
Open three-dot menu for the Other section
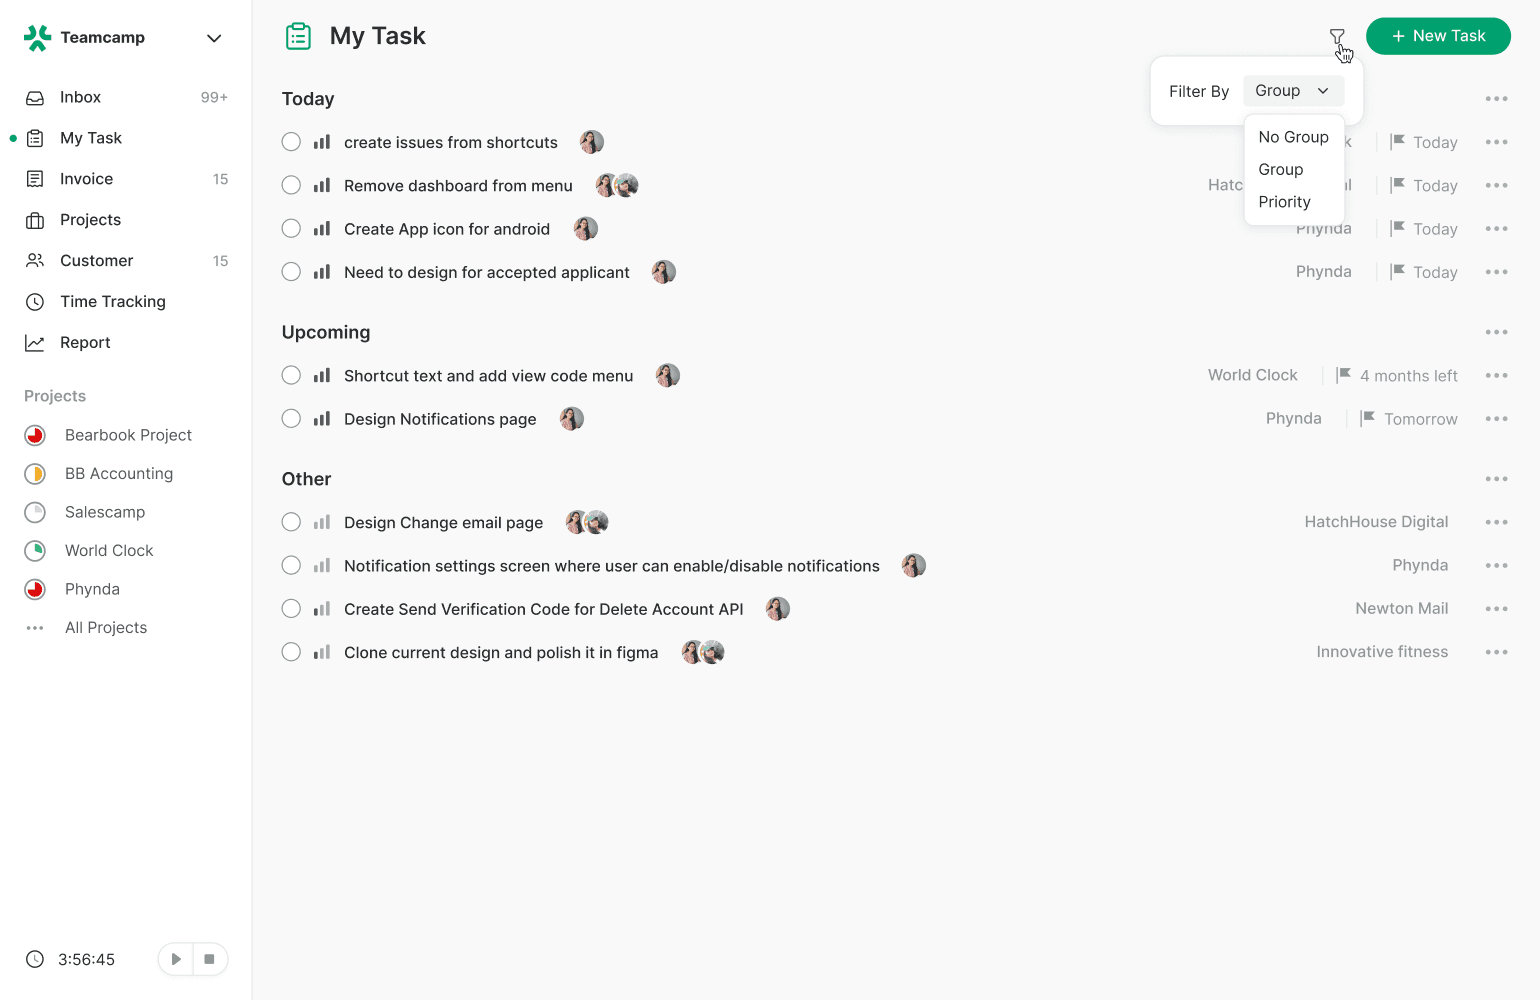click(x=1496, y=479)
